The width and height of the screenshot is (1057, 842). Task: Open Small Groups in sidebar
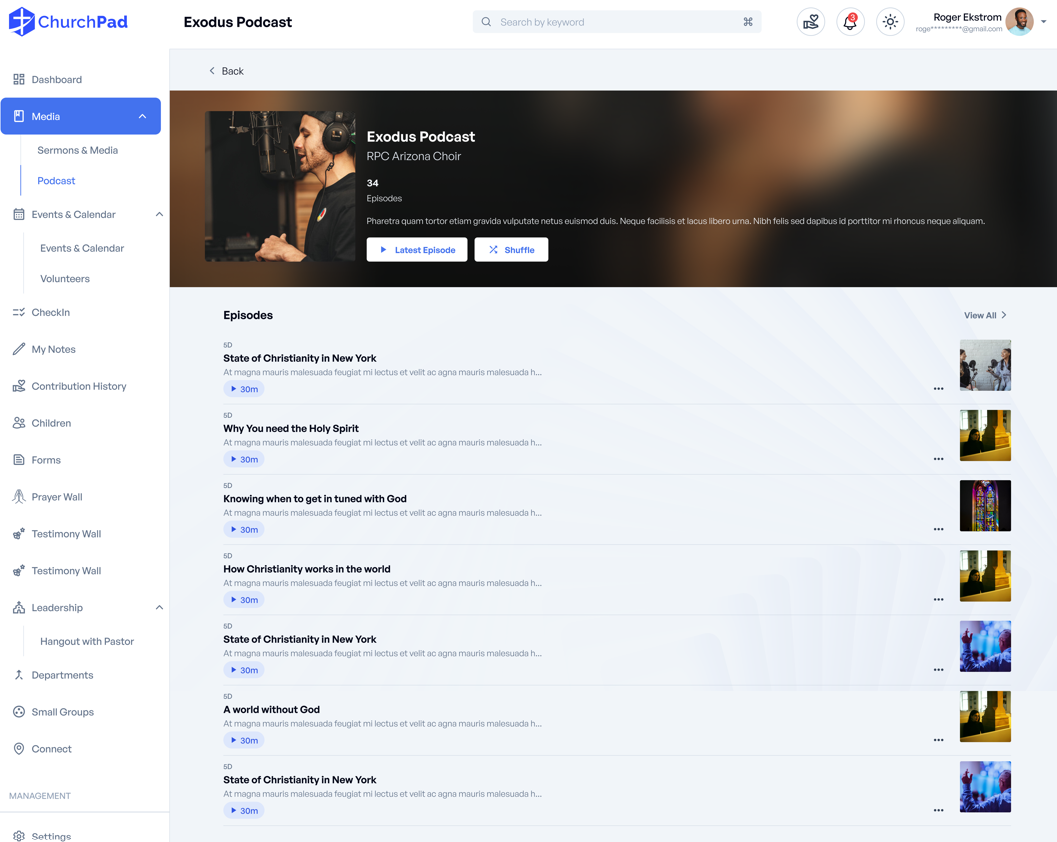point(62,712)
